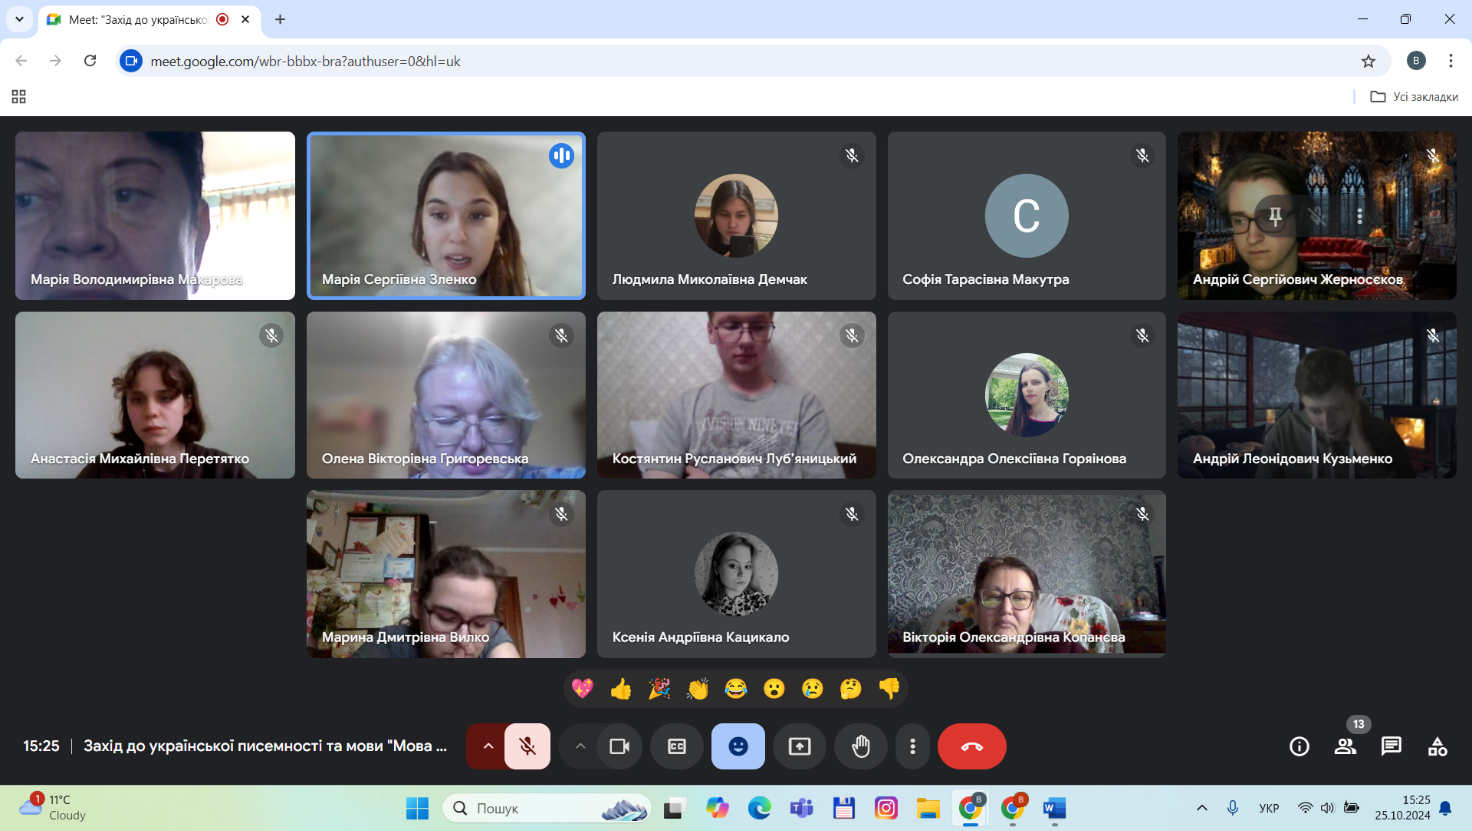This screenshot has height=831, width=1472.
Task: Open the Усі закладки bookmarks folder
Action: 1414,97
